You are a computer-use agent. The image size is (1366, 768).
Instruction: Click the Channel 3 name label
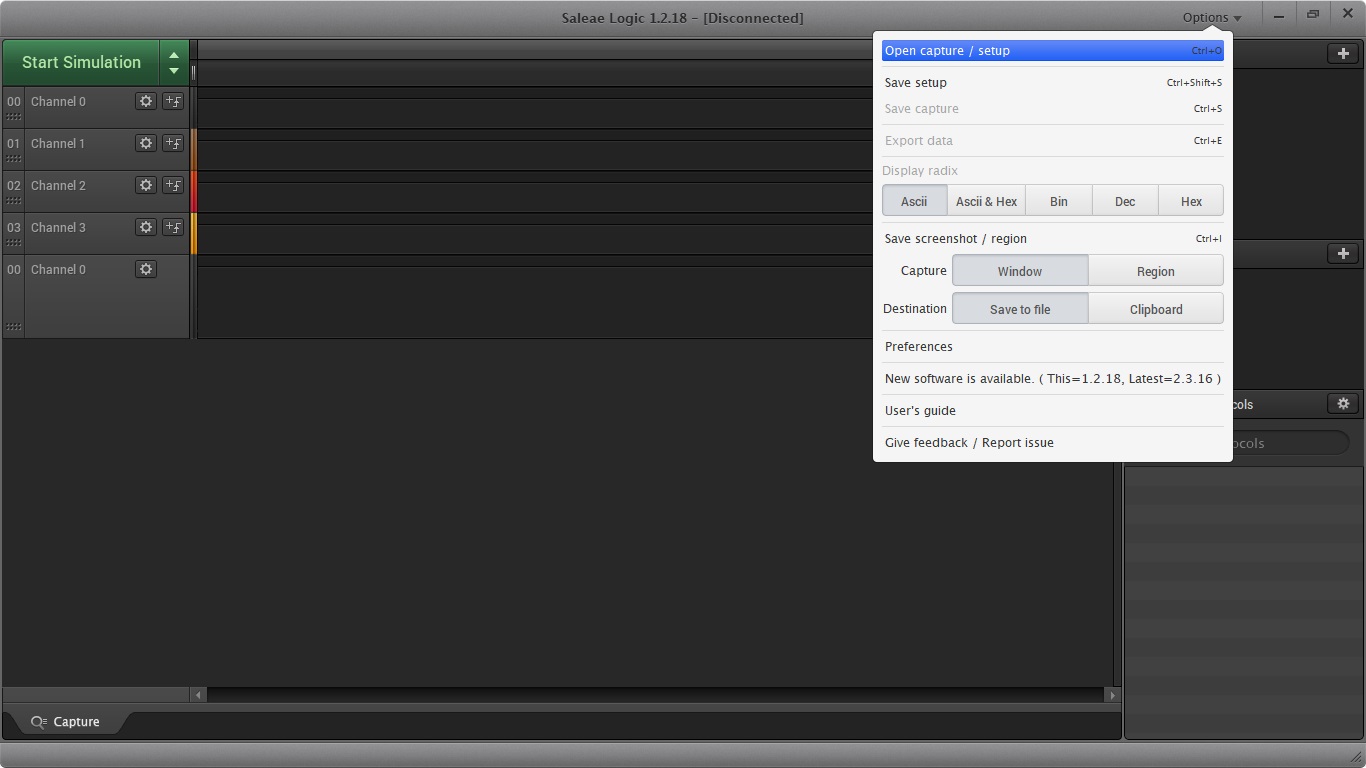point(58,227)
